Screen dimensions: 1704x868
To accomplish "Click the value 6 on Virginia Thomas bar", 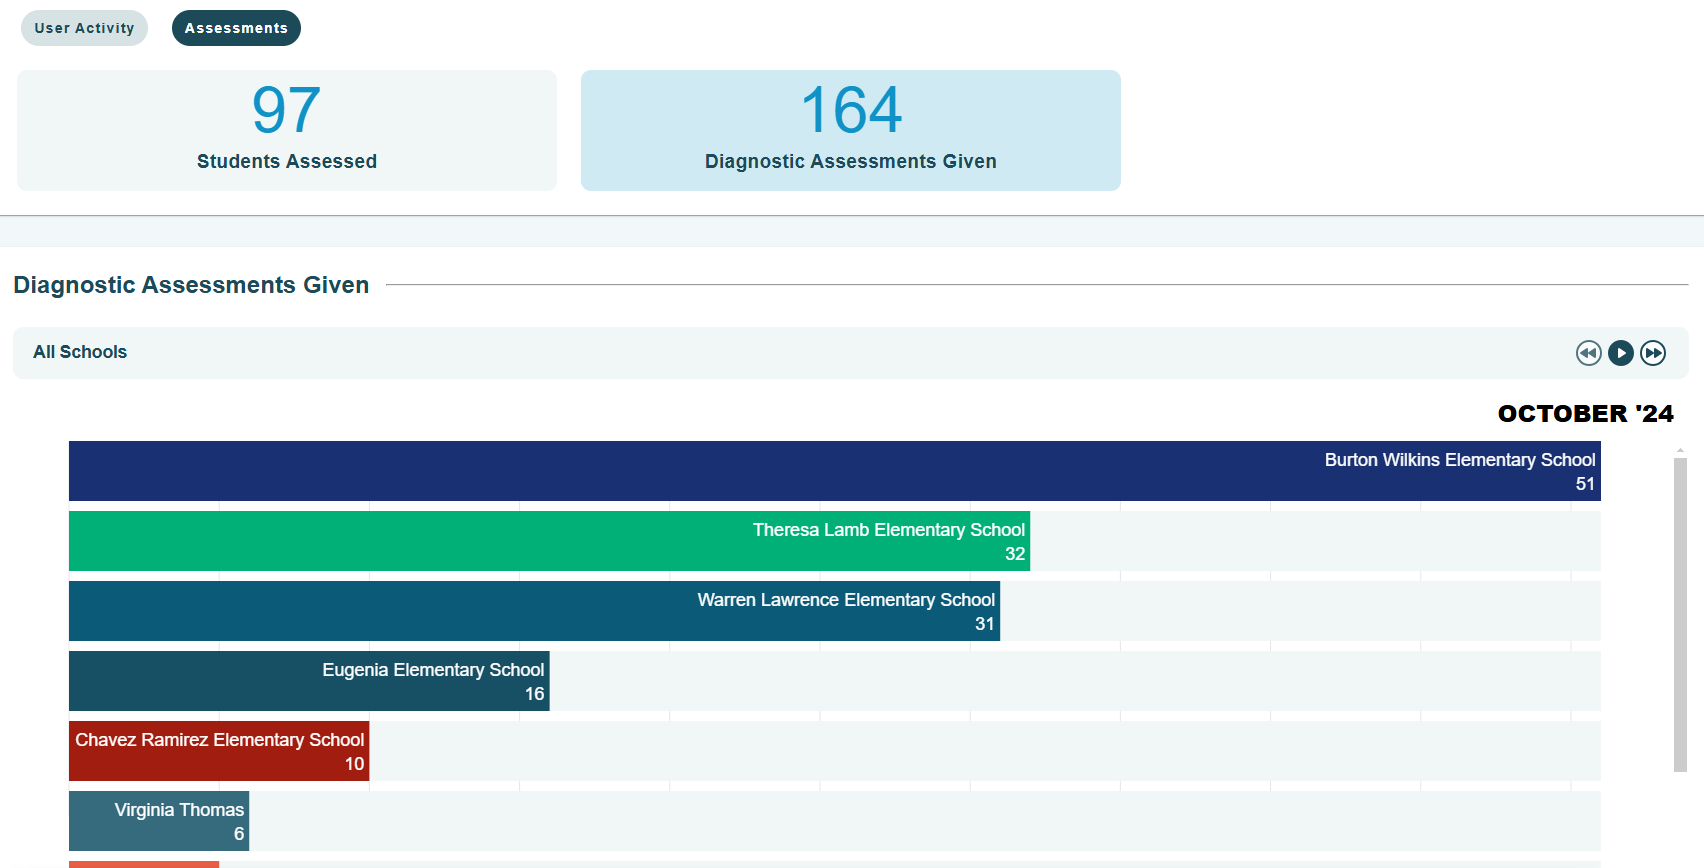I will 239,834.
